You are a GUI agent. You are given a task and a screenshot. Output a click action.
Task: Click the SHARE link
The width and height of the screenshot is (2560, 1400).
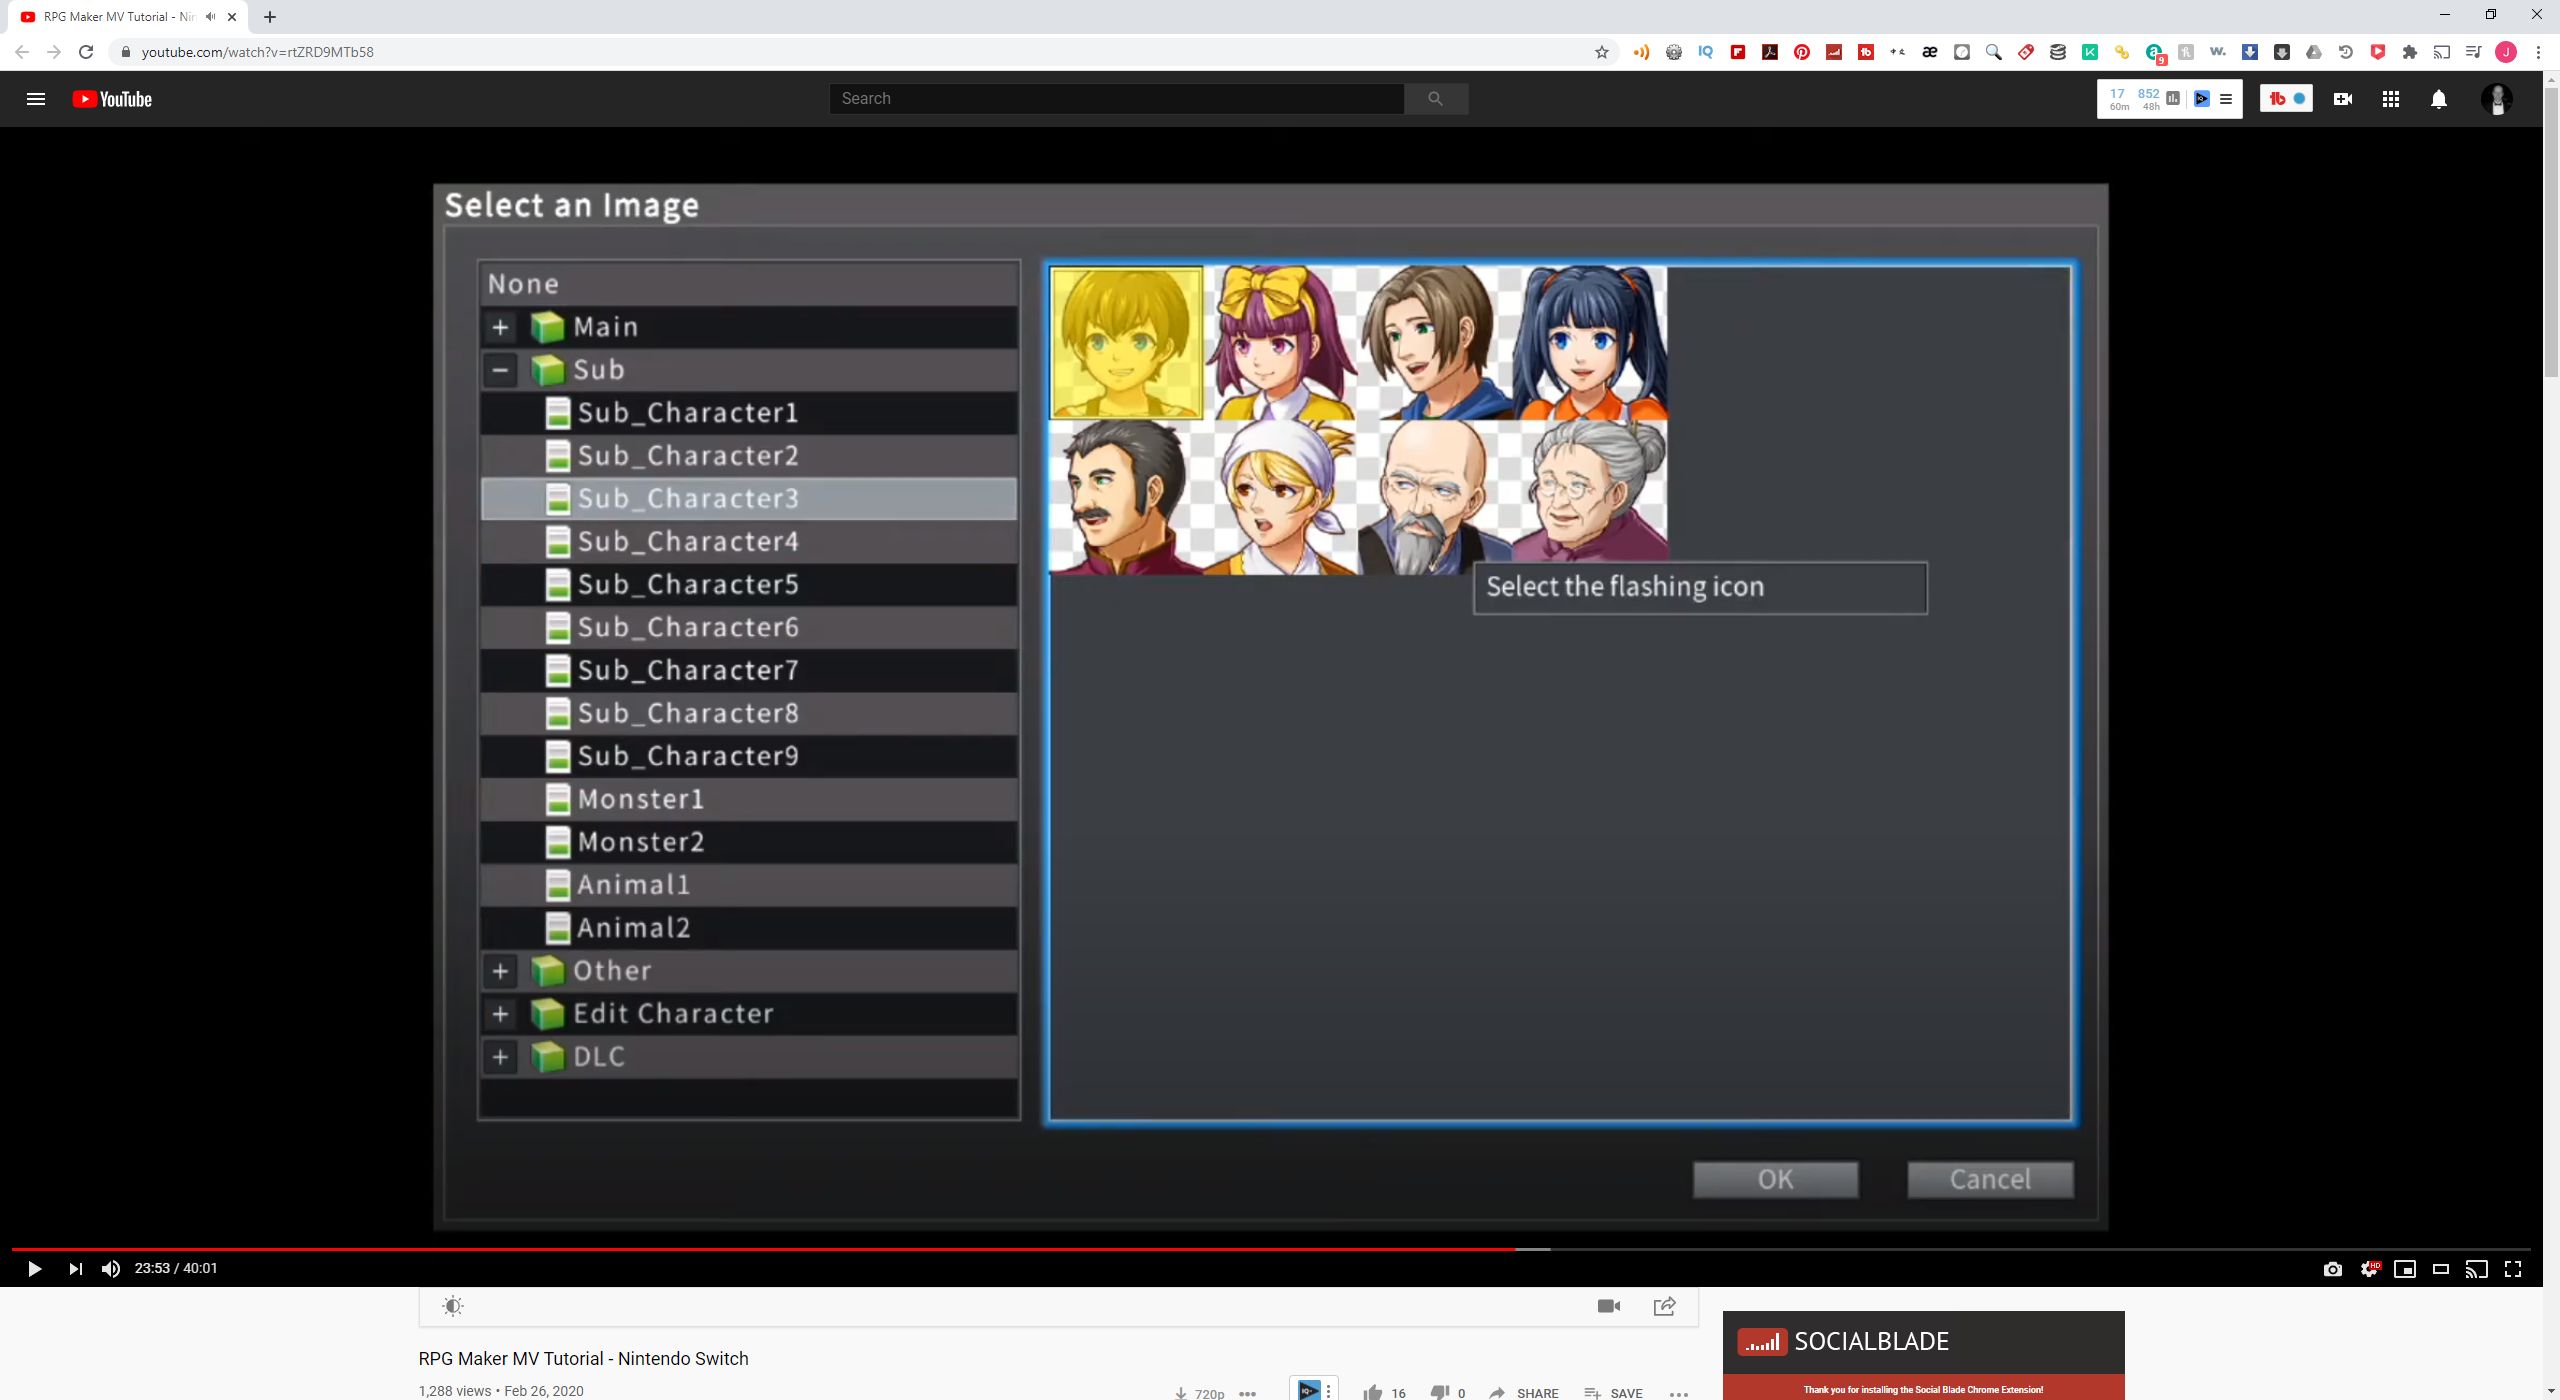[1524, 1392]
